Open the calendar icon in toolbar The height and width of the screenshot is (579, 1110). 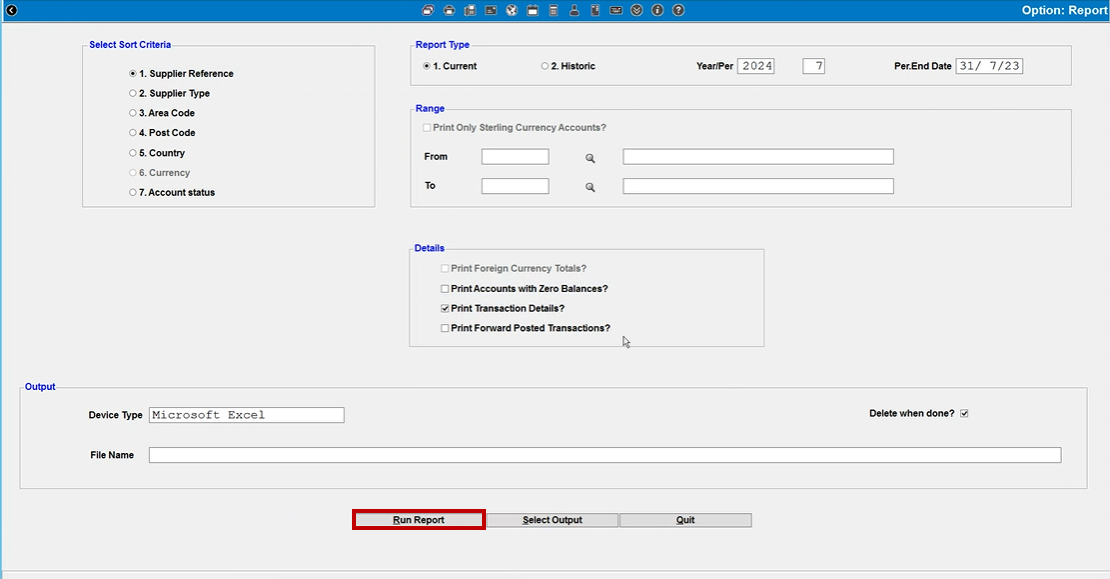[532, 10]
